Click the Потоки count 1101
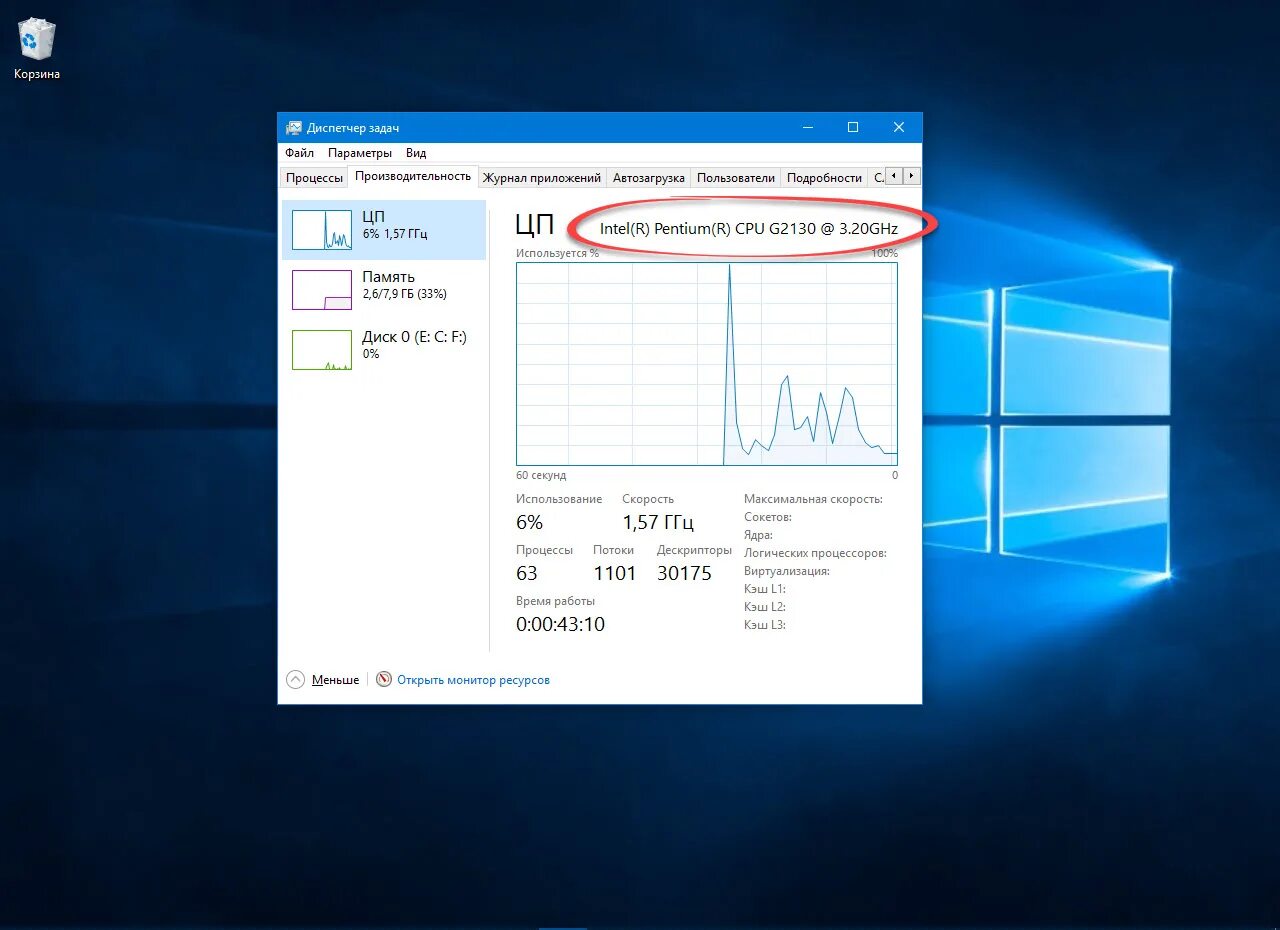The image size is (1280, 930). 615,573
